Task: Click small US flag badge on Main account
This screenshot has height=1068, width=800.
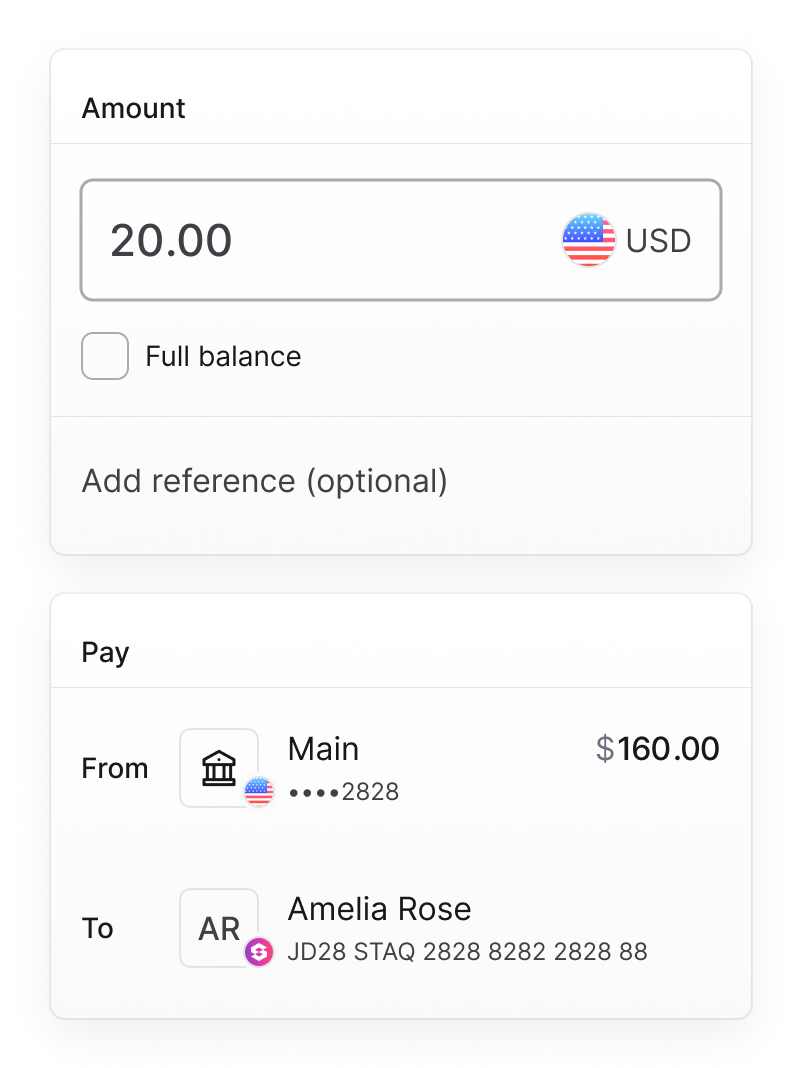Action: coord(259,792)
